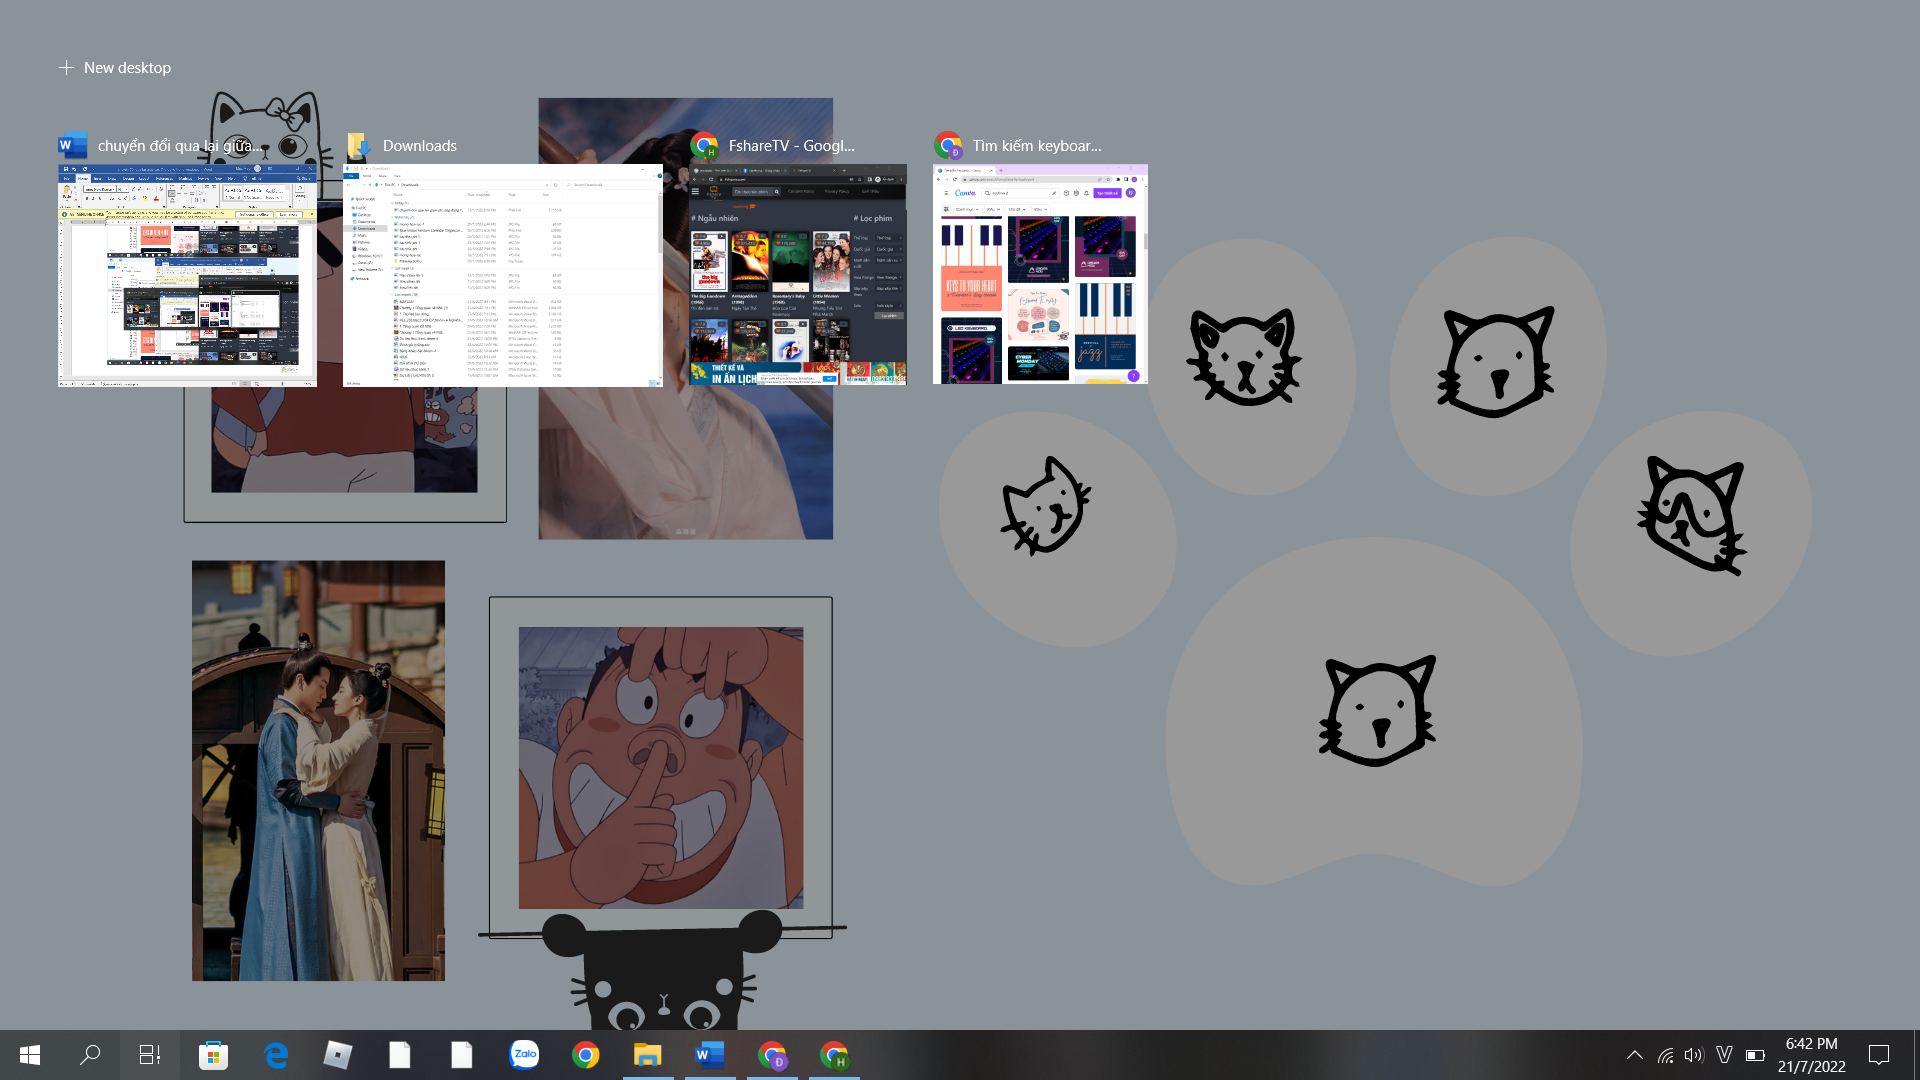Switch to the FshareTV Chrome window thumbnail
This screenshot has width=1920, height=1080.
click(798, 275)
